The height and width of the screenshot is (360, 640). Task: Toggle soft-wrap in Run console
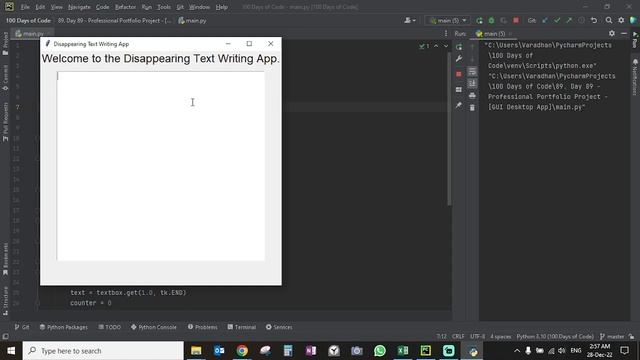tap(472, 72)
